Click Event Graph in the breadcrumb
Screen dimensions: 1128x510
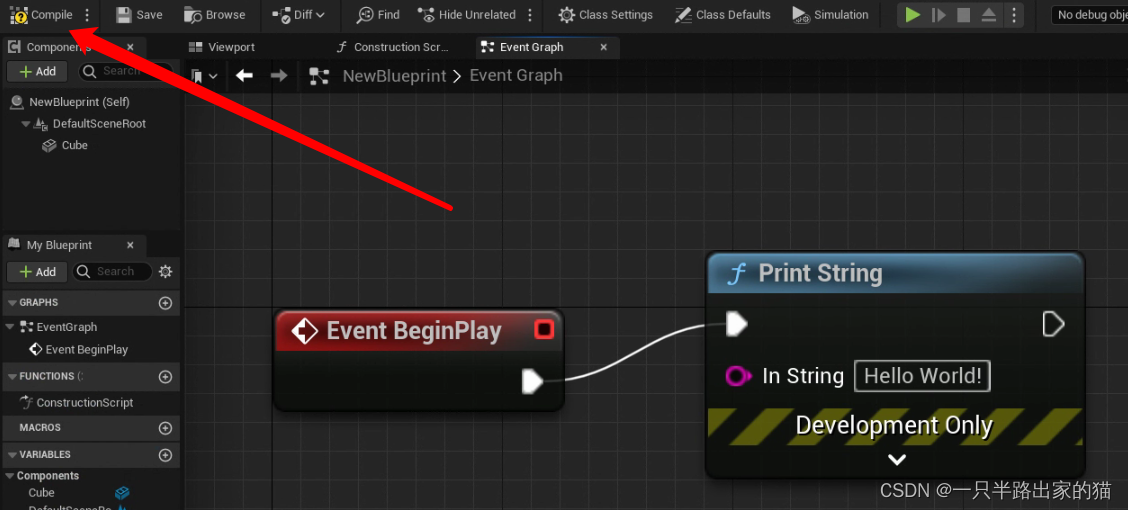(516, 76)
